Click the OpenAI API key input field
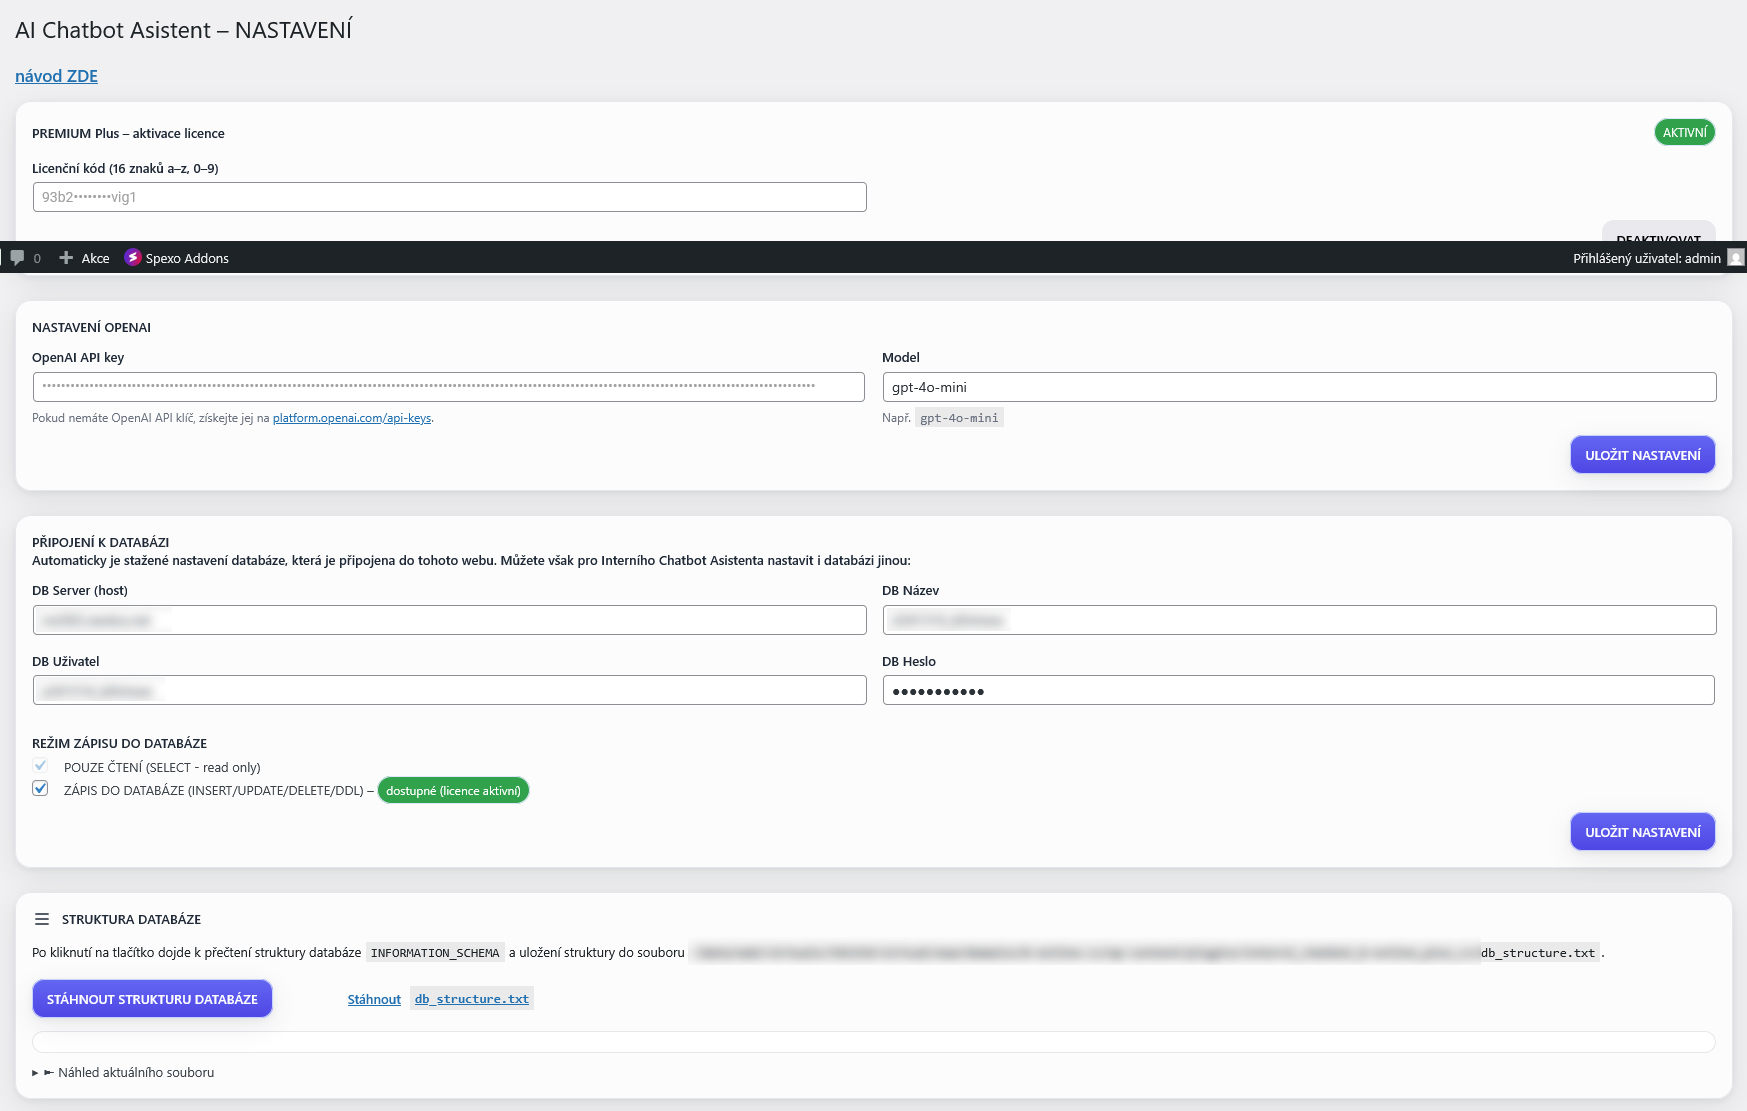 pyautogui.click(x=448, y=387)
